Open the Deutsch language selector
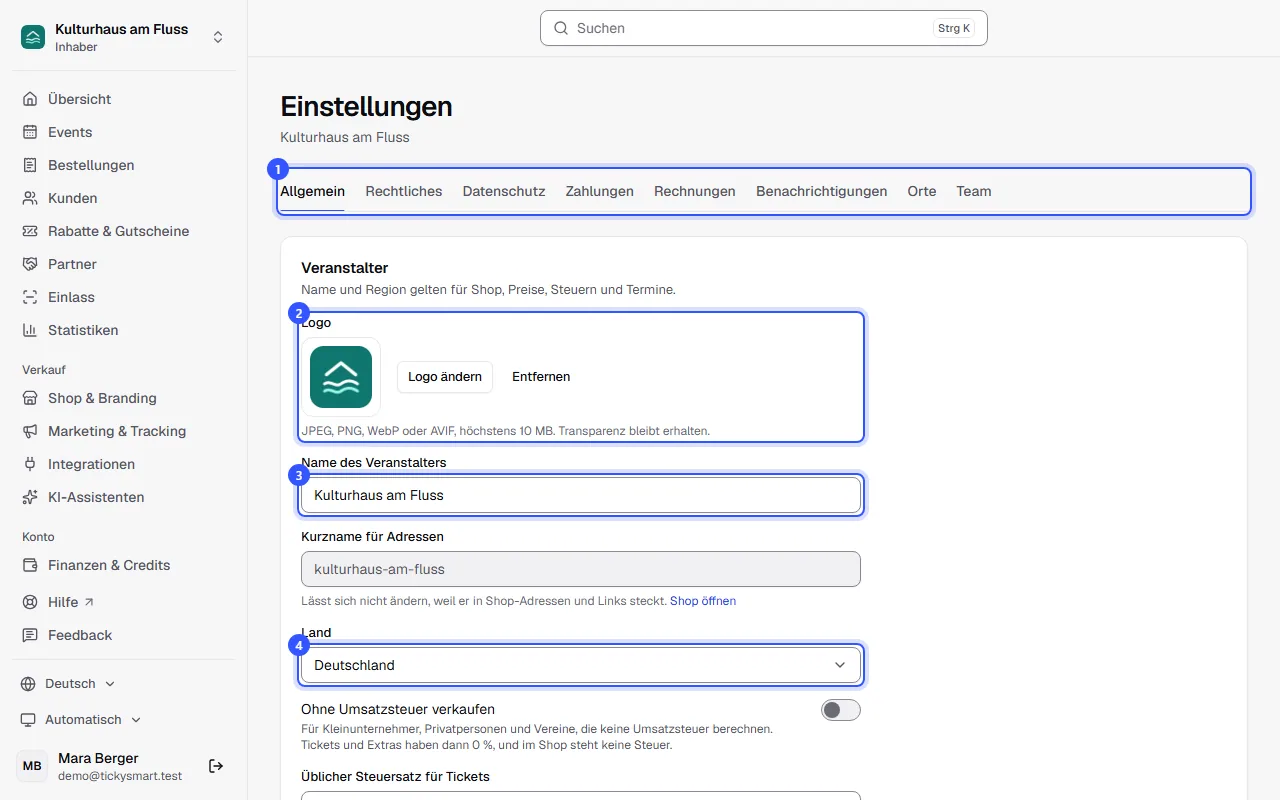Image resolution: width=1280 pixels, height=800 pixels. [68, 684]
